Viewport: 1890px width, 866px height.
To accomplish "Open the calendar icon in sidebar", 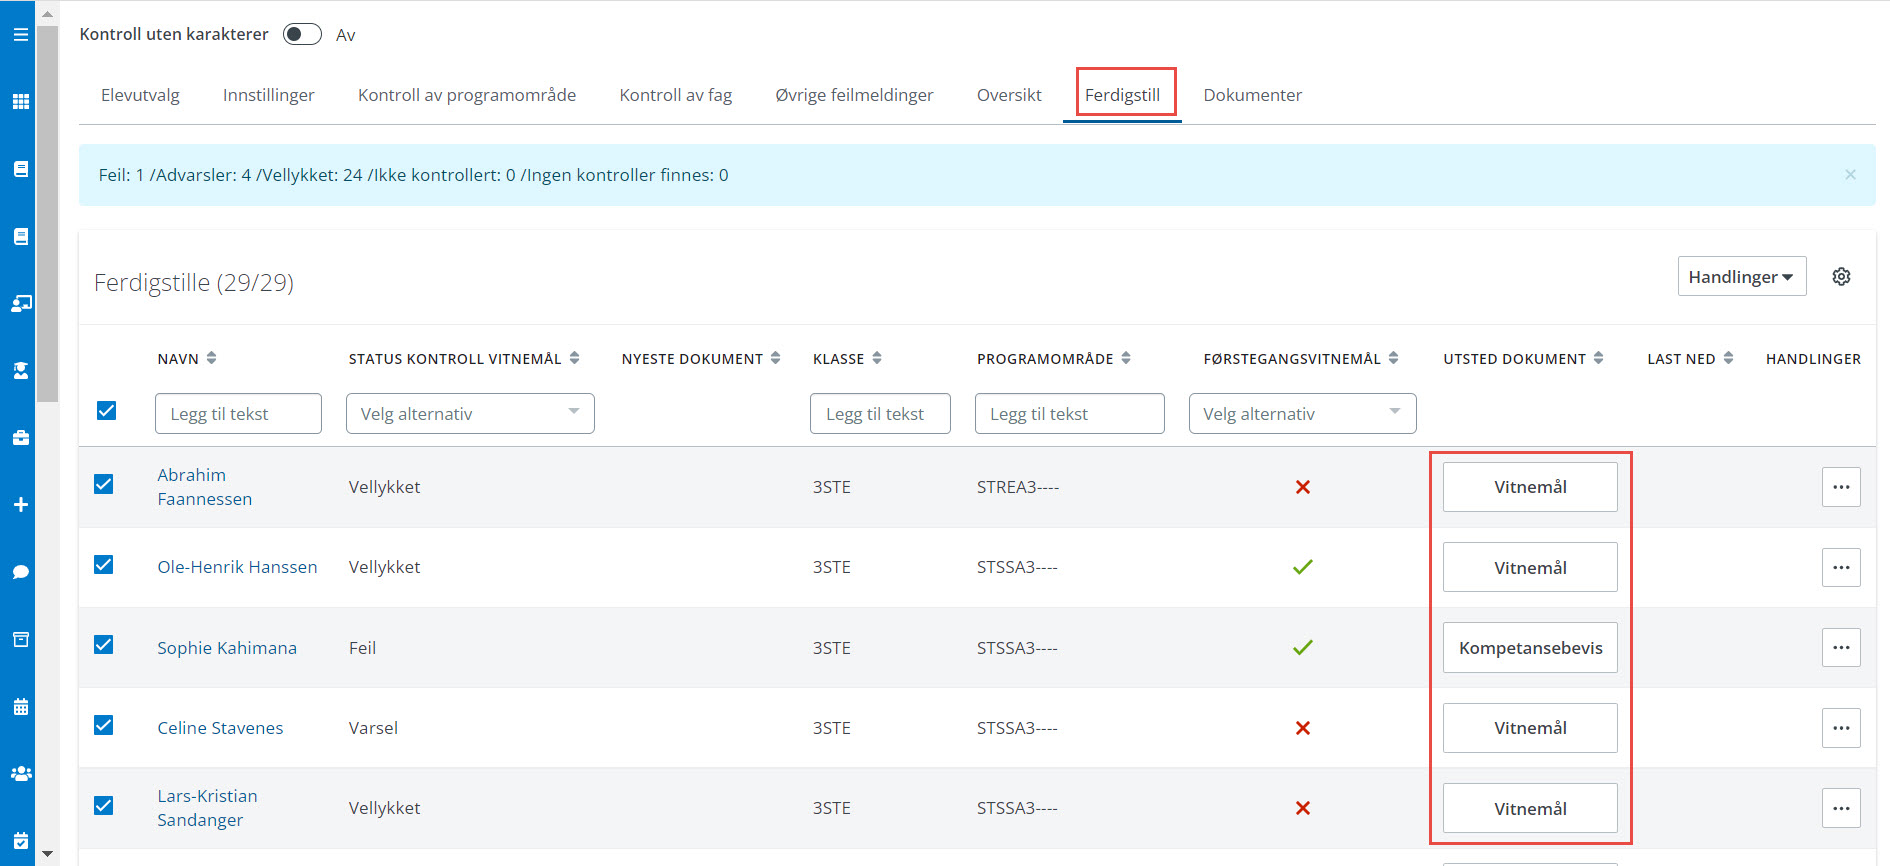I will point(20,707).
